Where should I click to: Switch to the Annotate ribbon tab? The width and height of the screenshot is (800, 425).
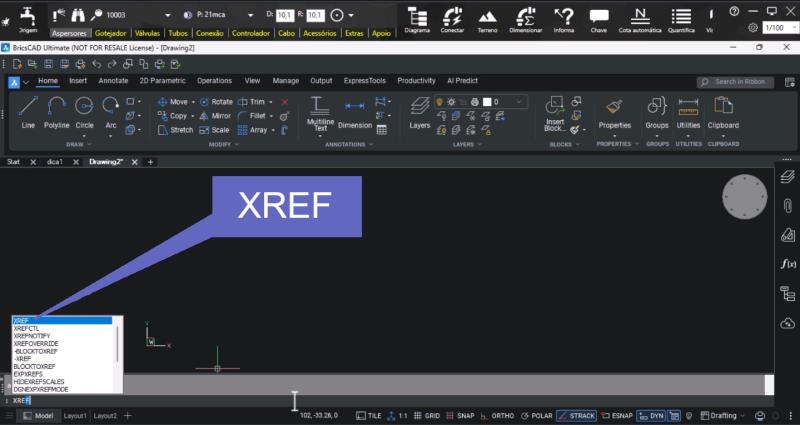coord(113,81)
